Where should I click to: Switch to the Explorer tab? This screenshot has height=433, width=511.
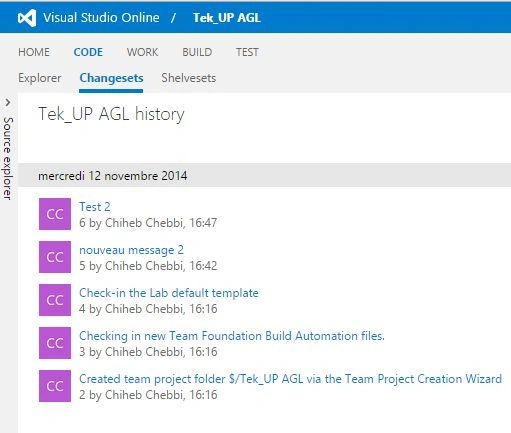pos(39,78)
